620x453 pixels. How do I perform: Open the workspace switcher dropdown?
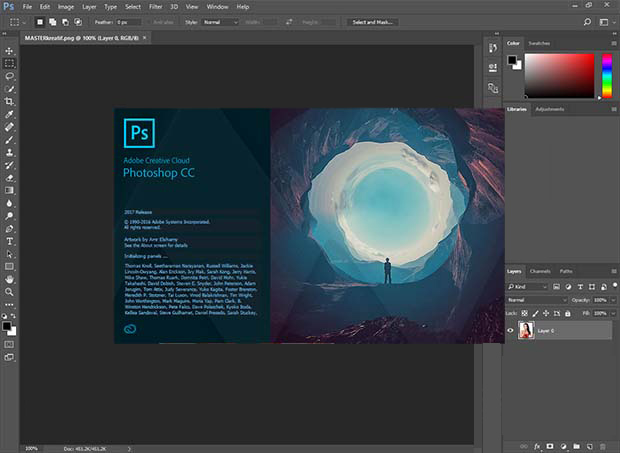pos(607,22)
